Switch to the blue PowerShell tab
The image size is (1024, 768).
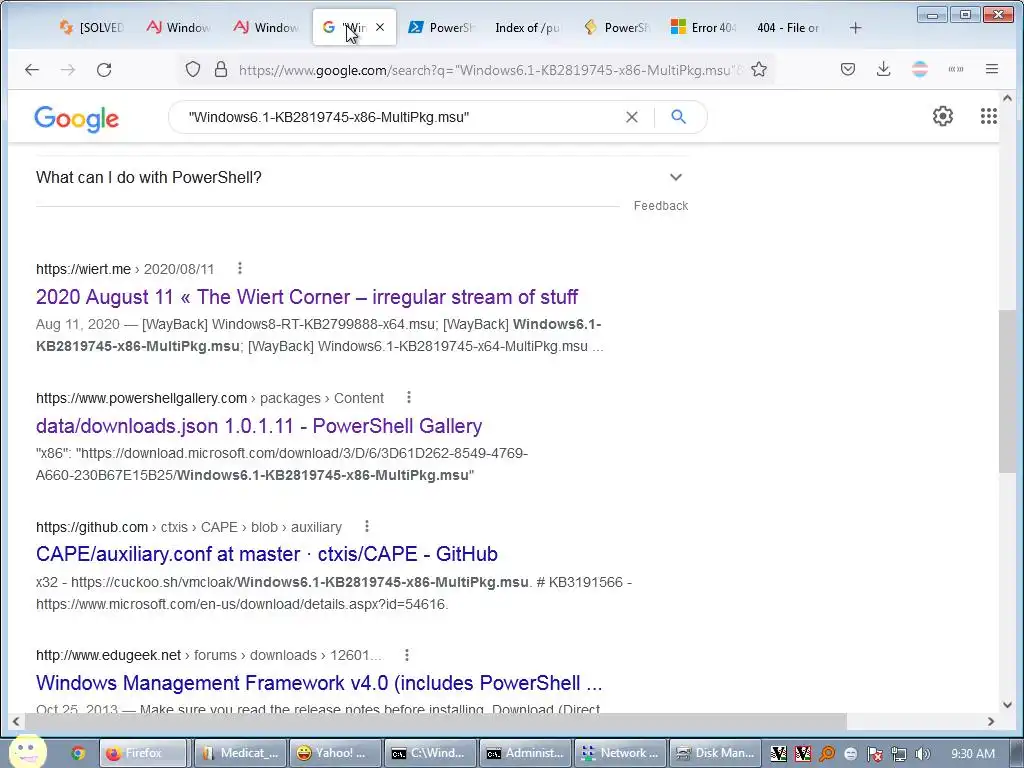pos(441,27)
